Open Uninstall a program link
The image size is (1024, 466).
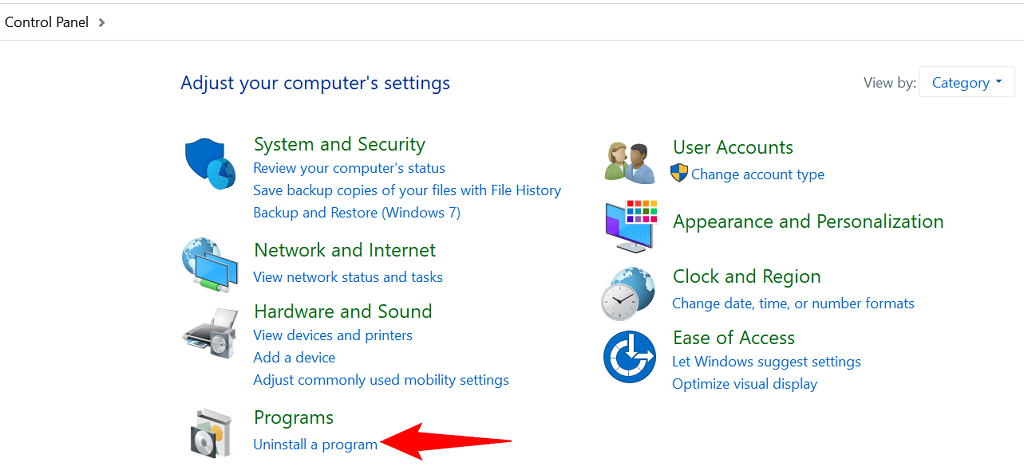[x=315, y=444]
